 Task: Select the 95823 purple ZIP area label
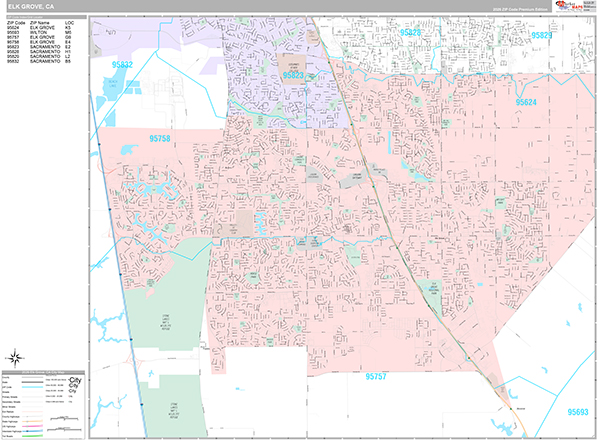297,76
